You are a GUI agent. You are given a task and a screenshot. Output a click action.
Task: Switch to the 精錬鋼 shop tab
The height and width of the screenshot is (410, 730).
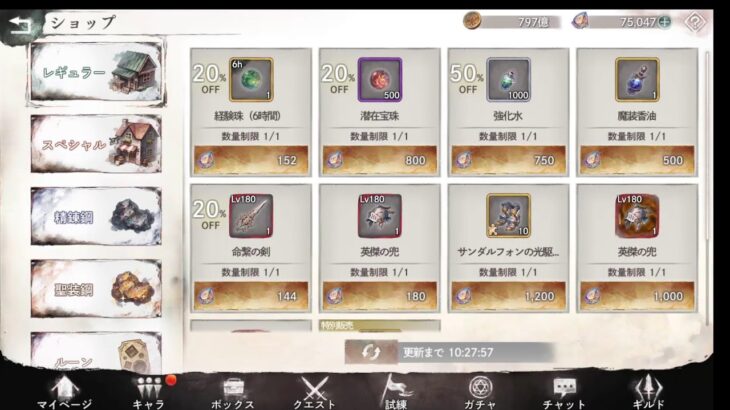tap(96, 216)
